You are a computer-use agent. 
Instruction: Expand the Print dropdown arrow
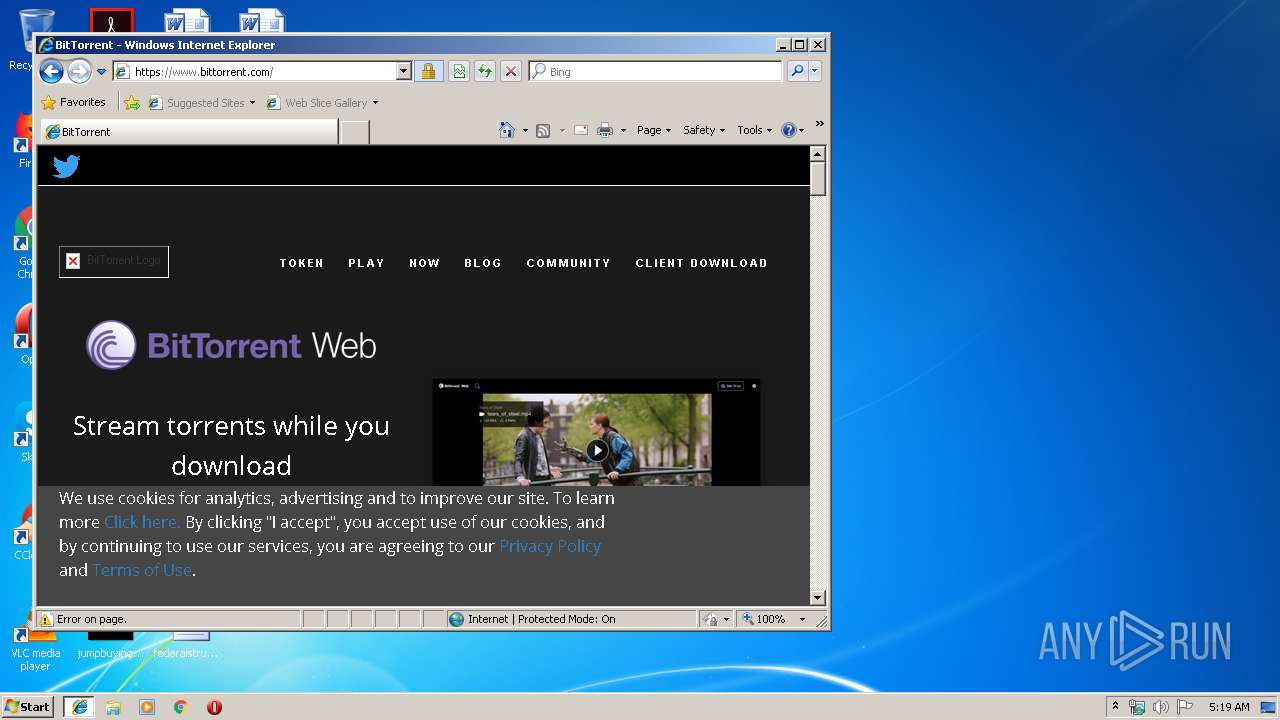(x=623, y=131)
